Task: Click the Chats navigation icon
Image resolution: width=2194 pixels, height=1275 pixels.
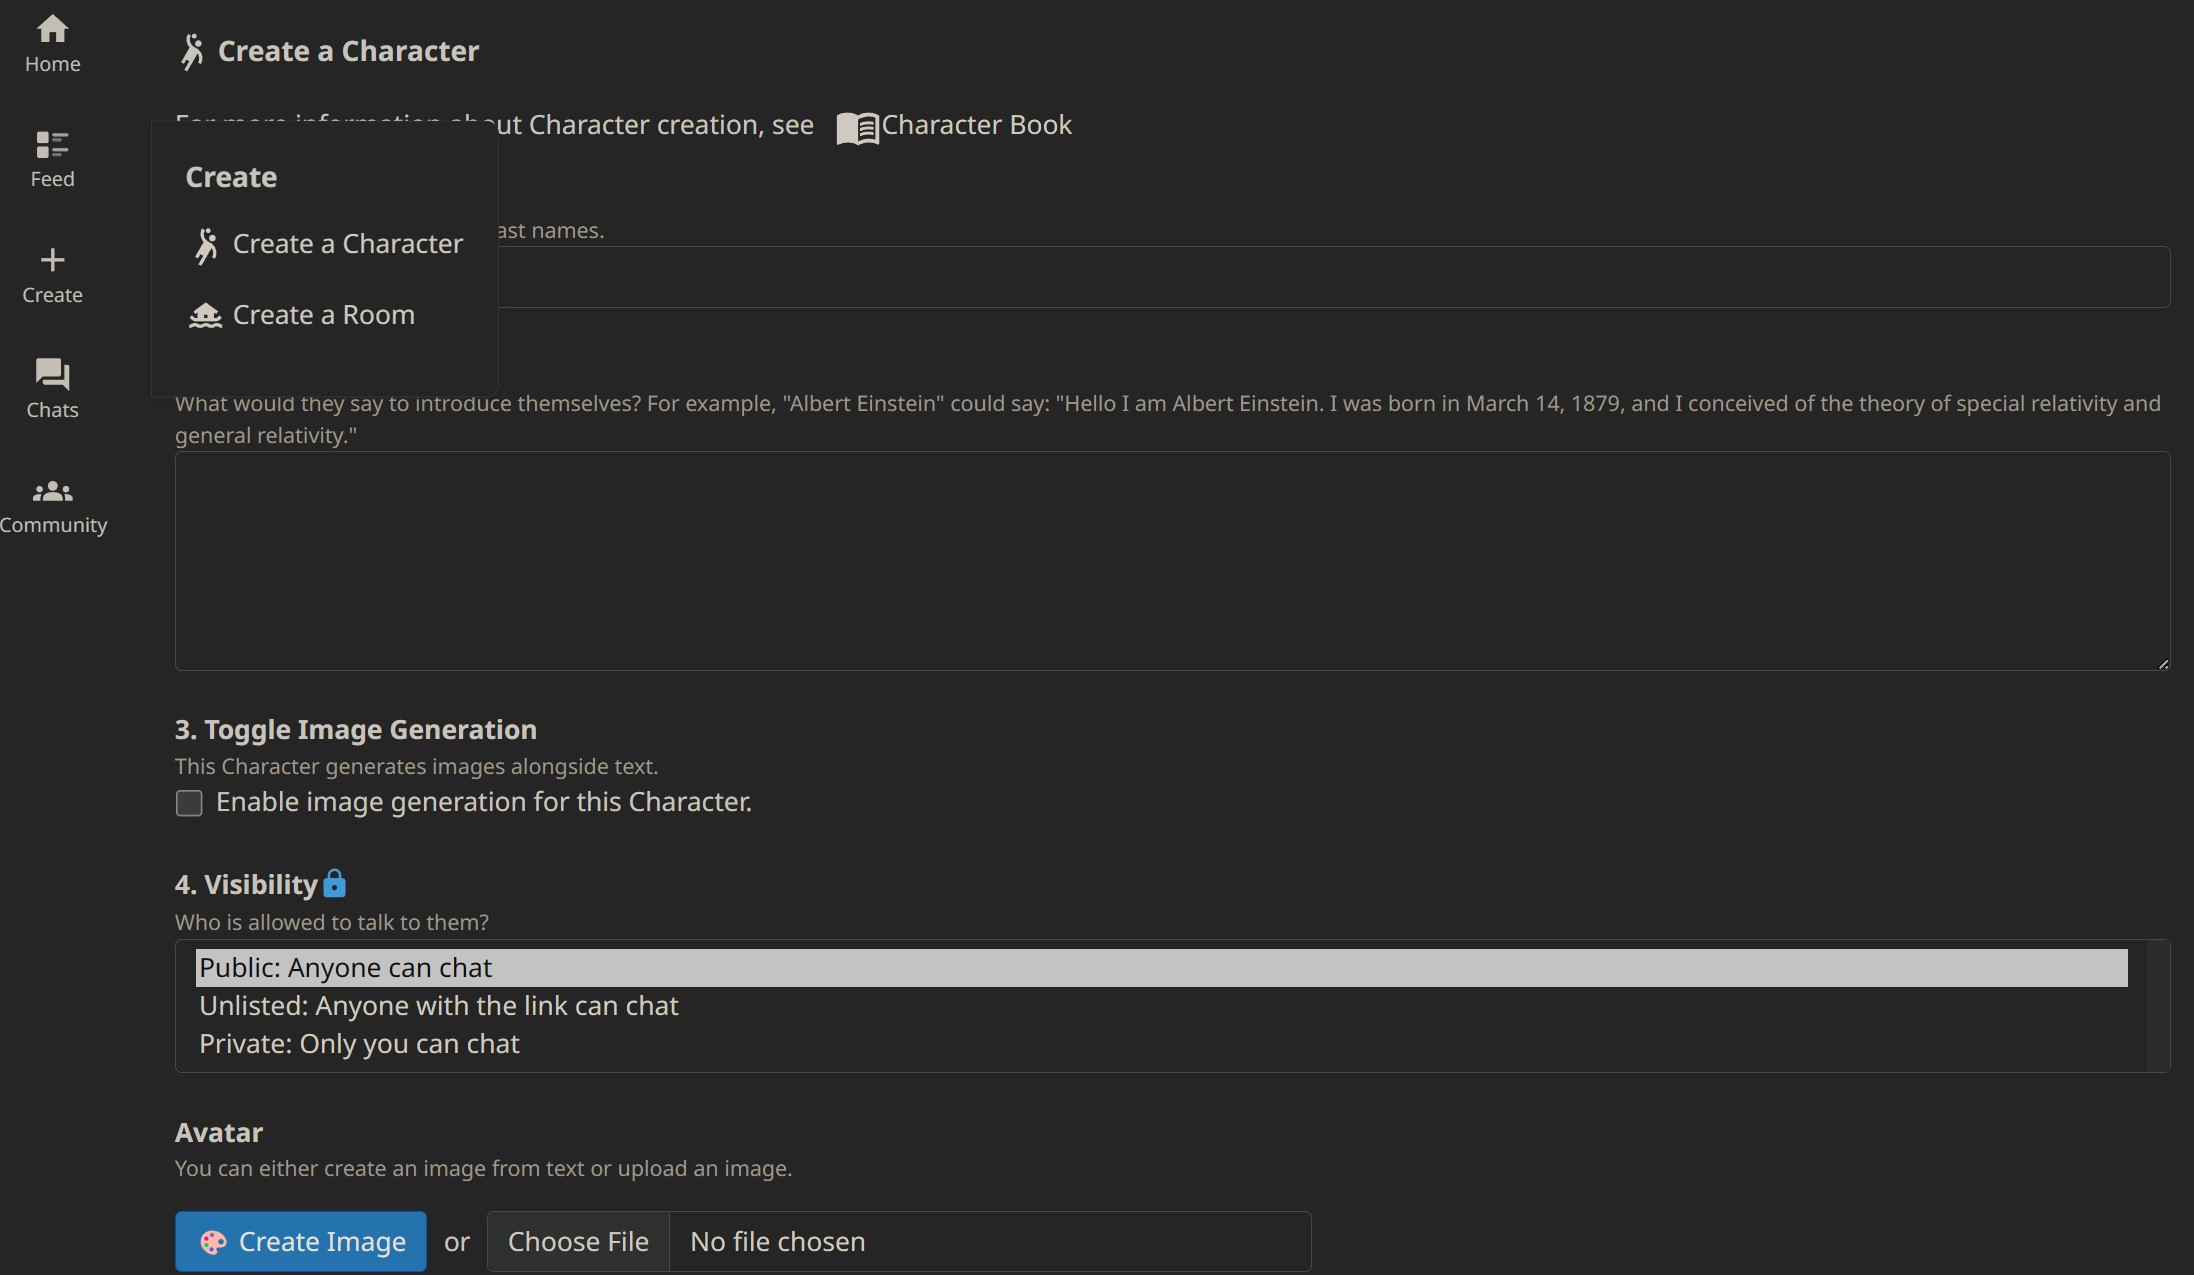Action: click(52, 389)
